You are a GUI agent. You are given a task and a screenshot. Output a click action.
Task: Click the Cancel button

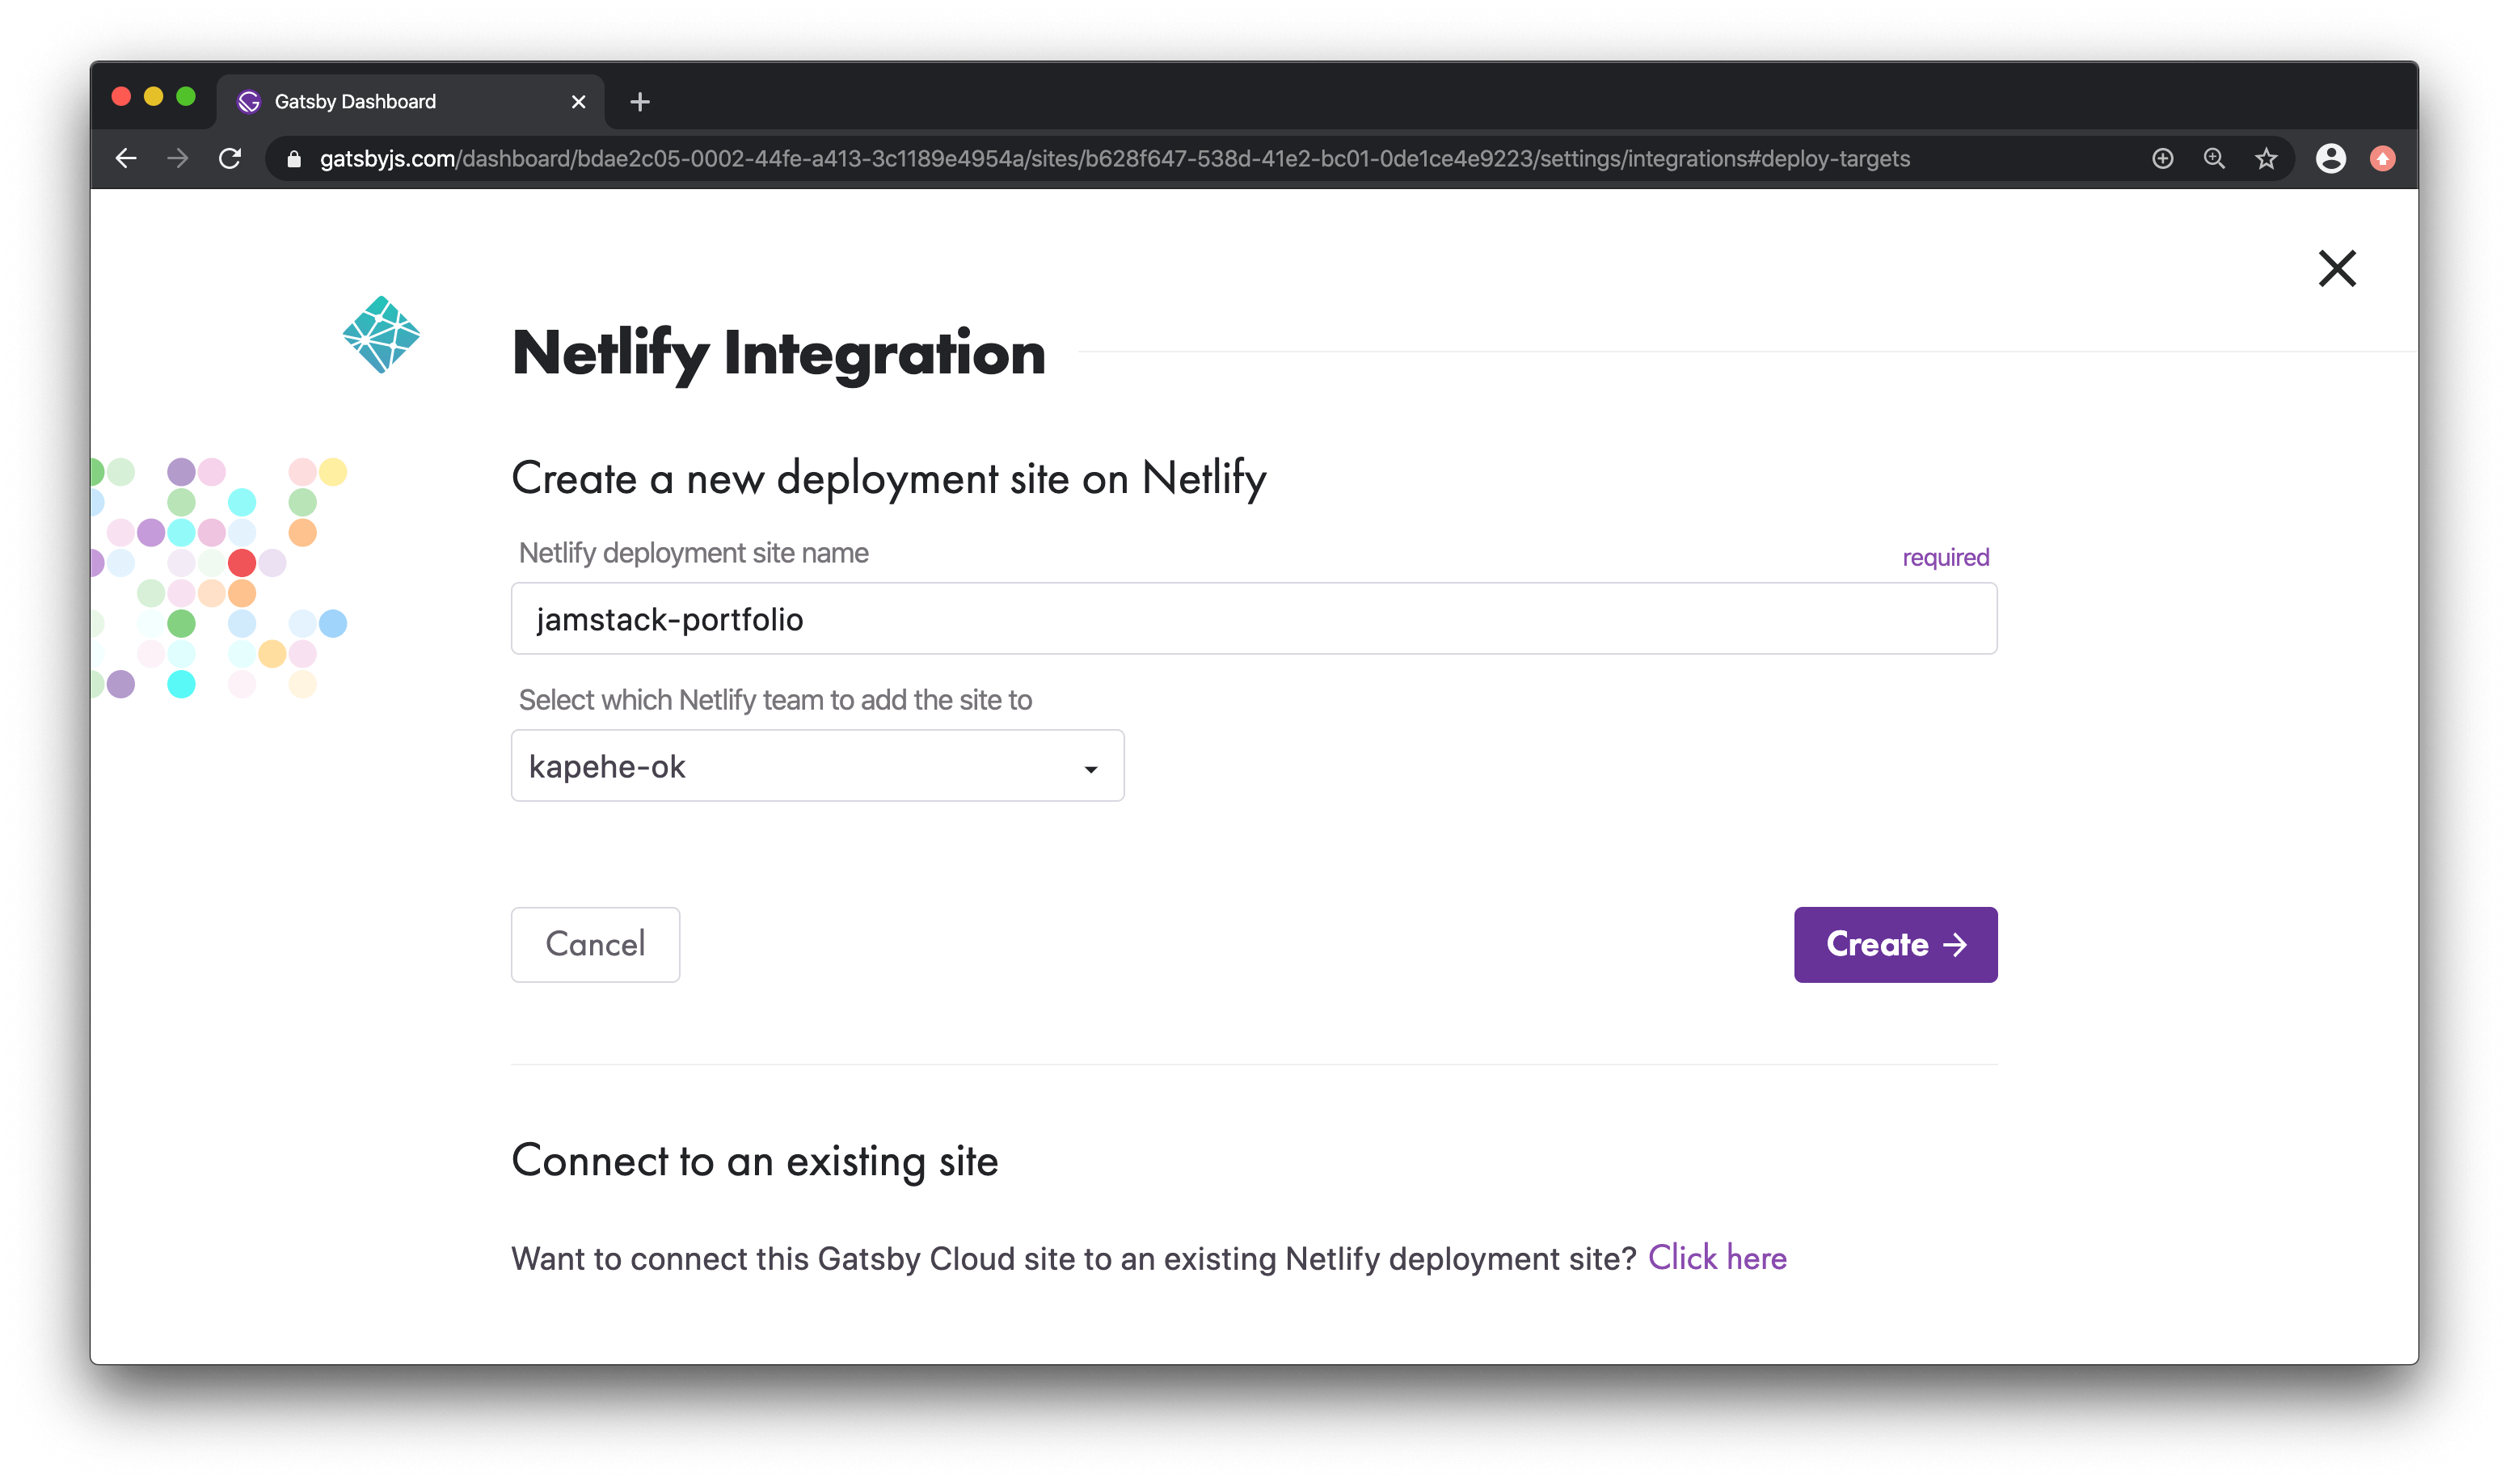click(595, 944)
